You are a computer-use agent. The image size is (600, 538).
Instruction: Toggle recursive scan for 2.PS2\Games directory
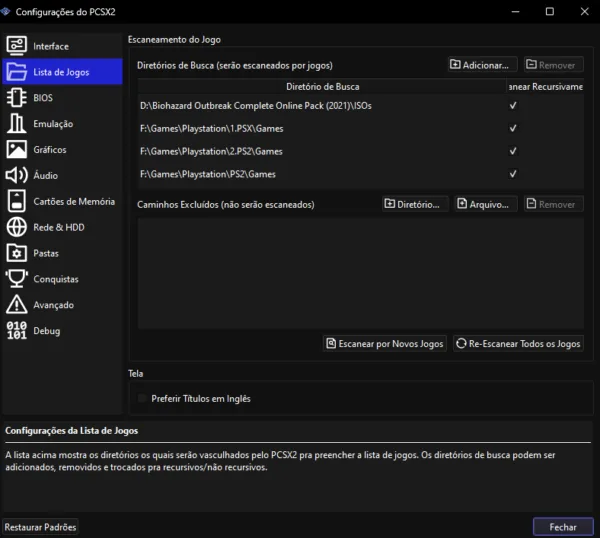513,151
